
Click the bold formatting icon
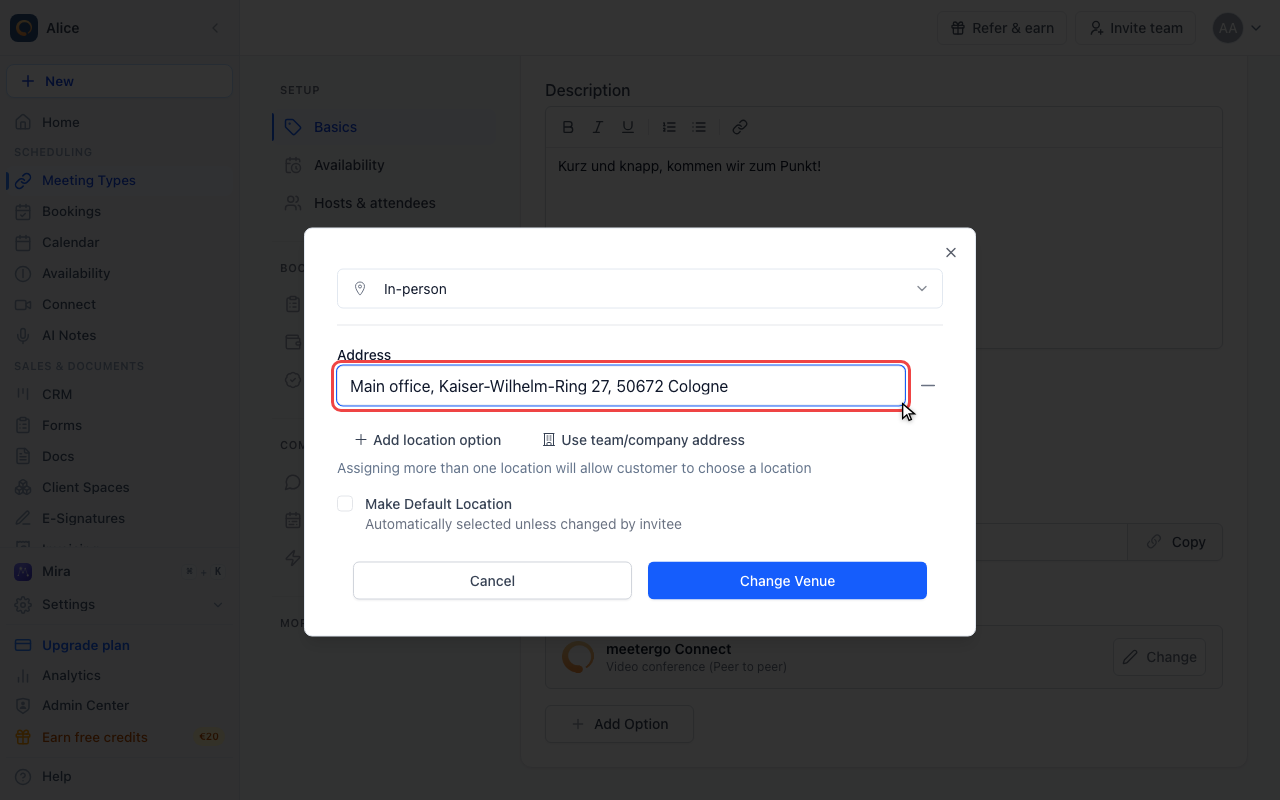(x=568, y=127)
